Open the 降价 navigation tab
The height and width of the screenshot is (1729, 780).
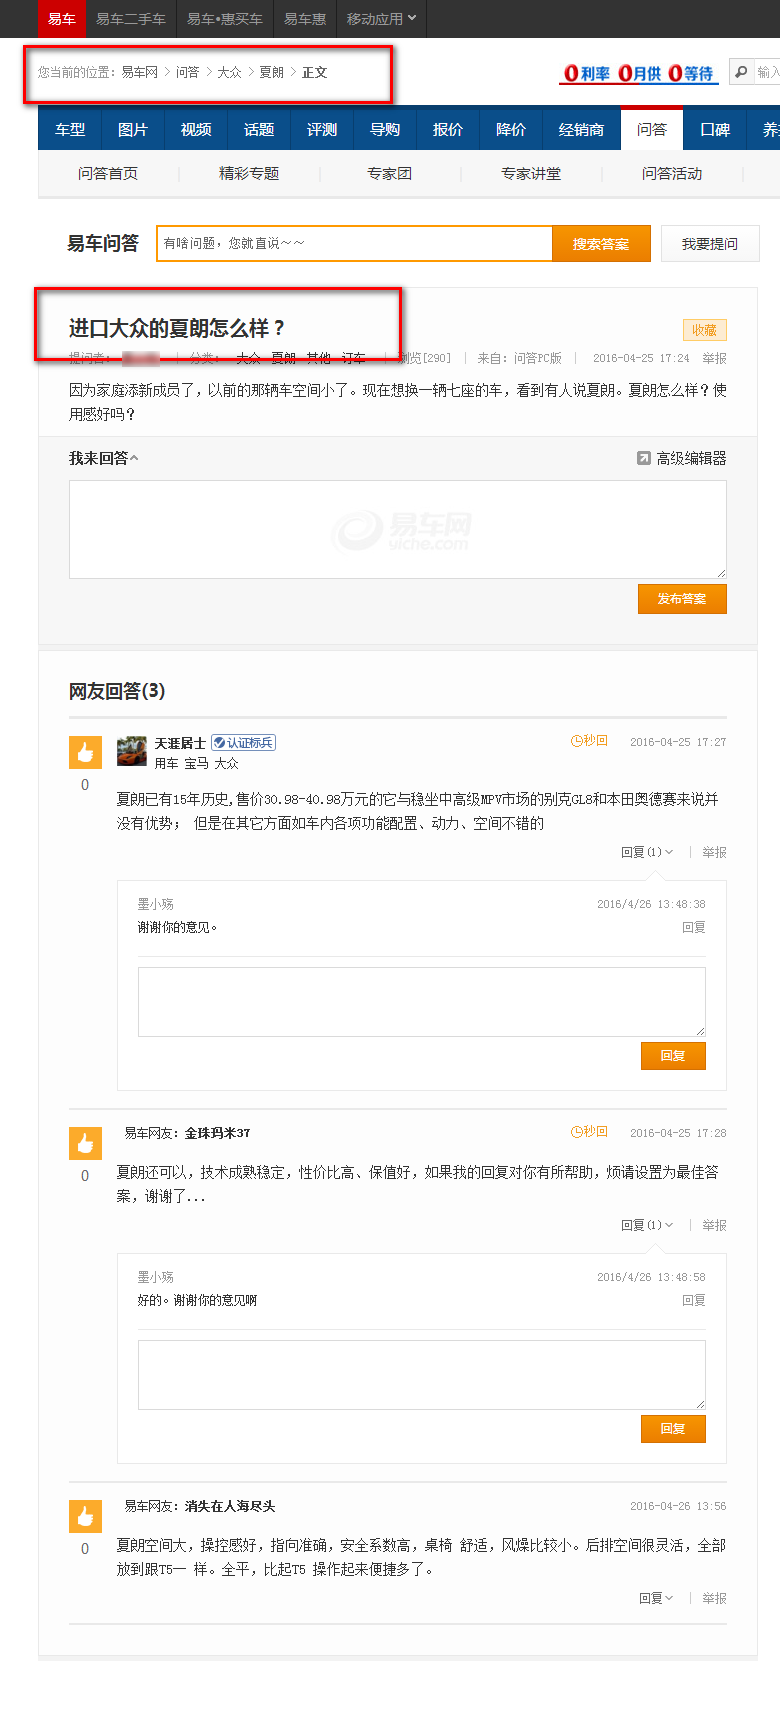click(511, 129)
